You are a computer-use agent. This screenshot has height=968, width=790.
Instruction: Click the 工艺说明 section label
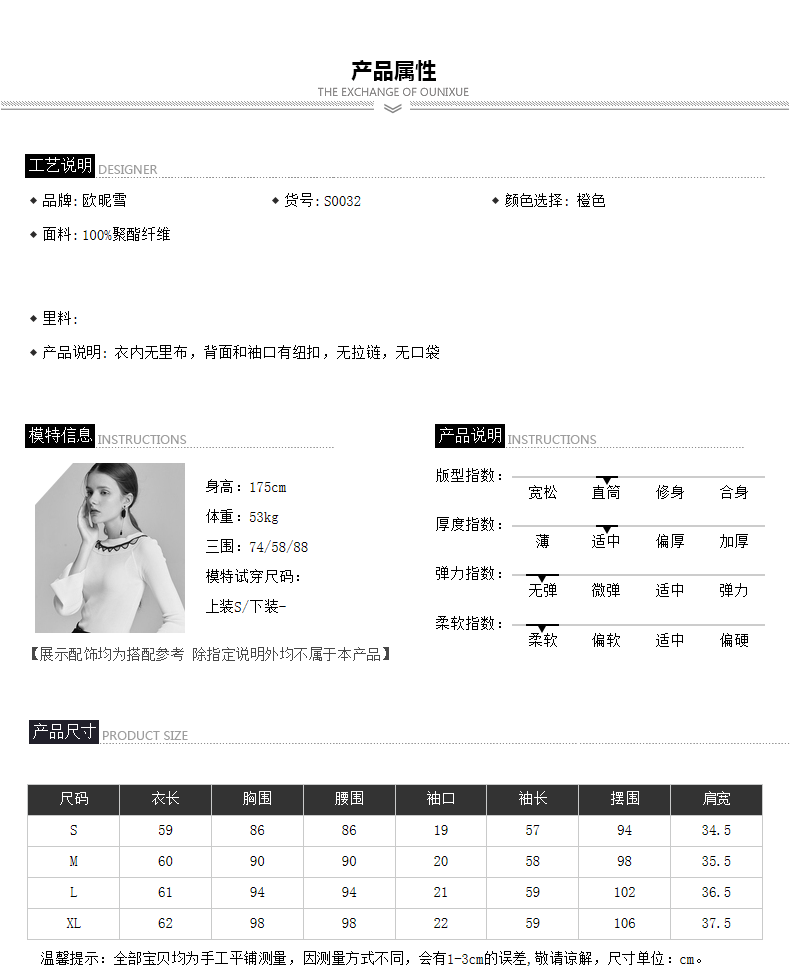[60, 166]
